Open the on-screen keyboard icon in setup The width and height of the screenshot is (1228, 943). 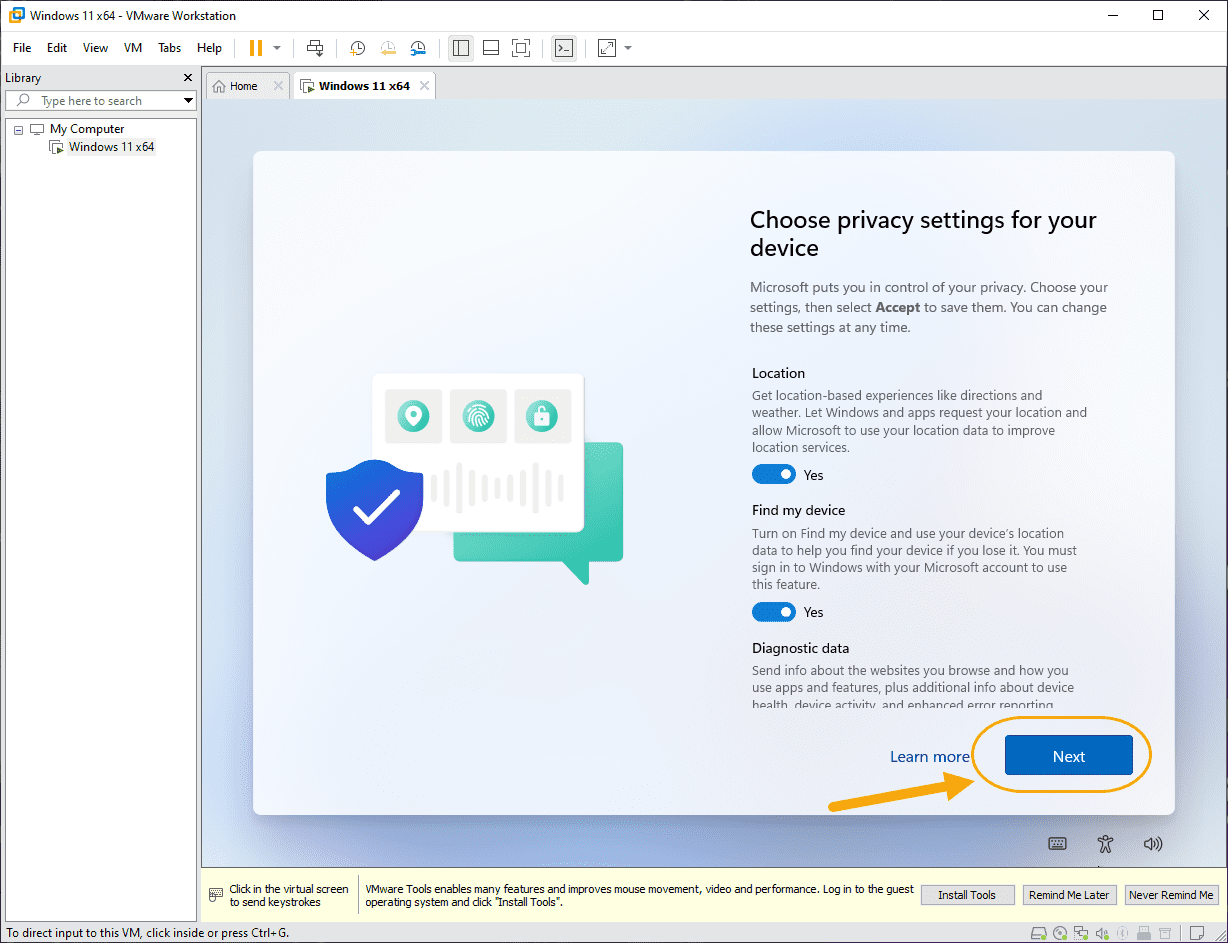tap(1057, 843)
